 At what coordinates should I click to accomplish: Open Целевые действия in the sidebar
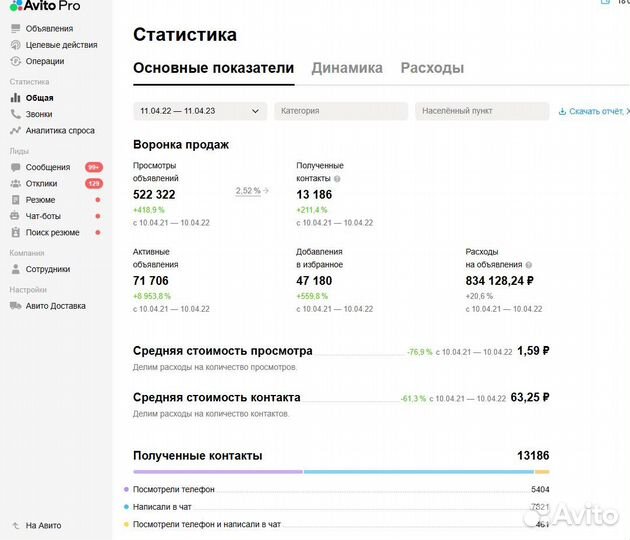click(61, 45)
